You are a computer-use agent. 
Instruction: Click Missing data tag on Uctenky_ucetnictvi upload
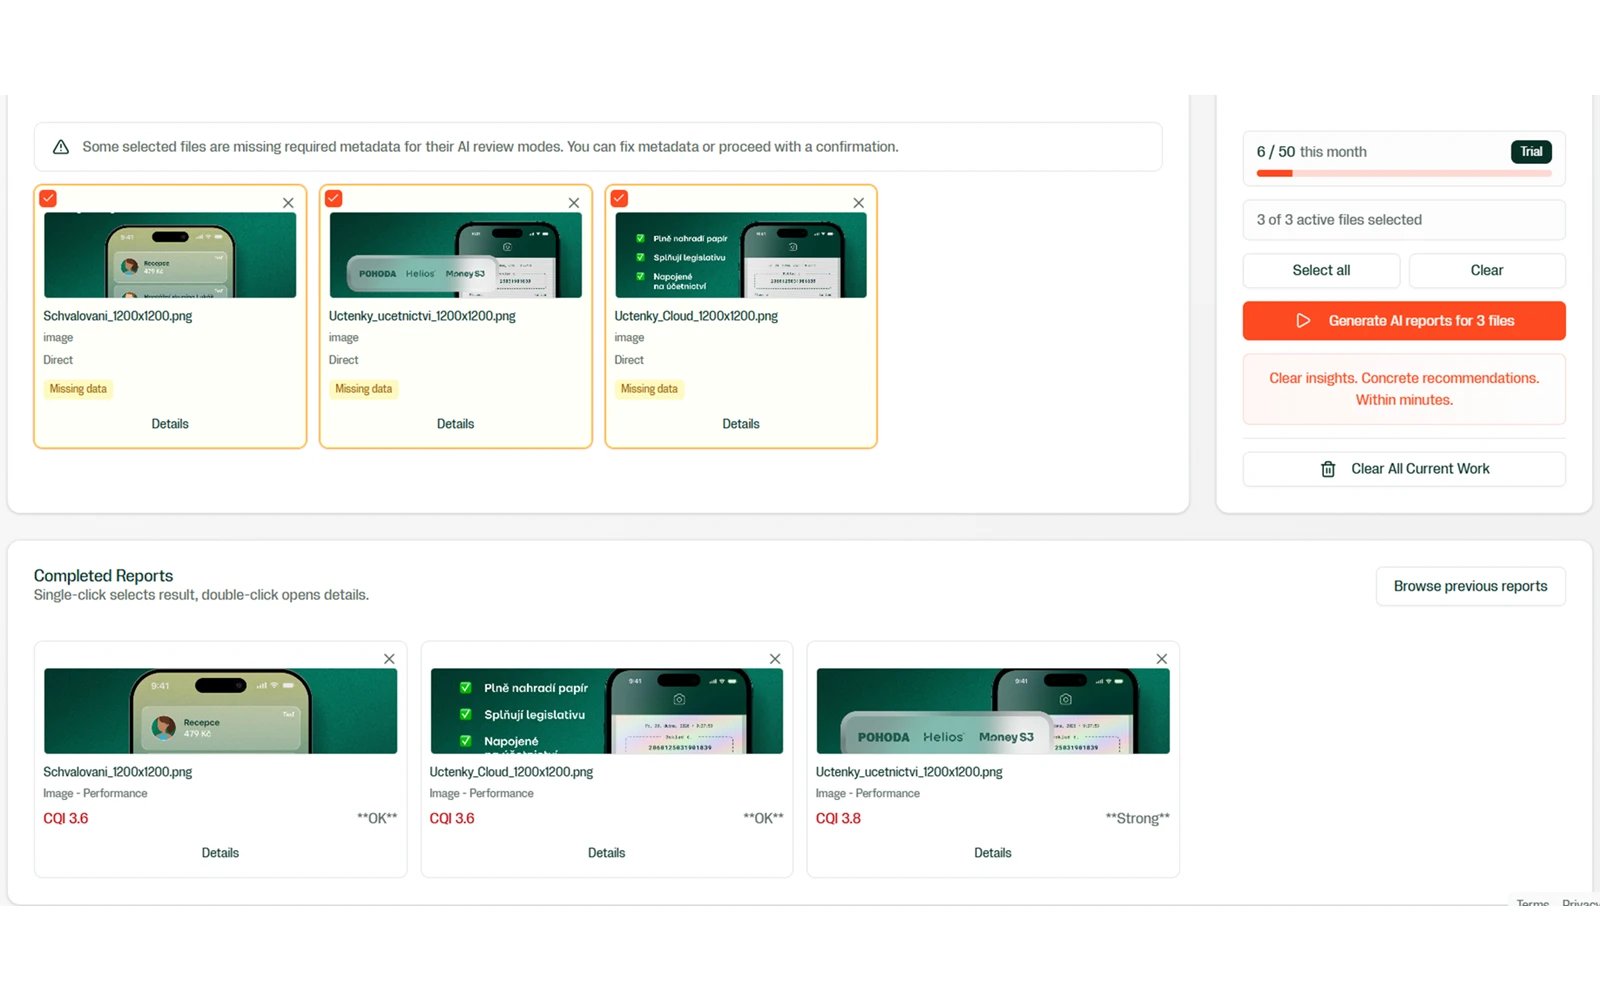click(364, 389)
